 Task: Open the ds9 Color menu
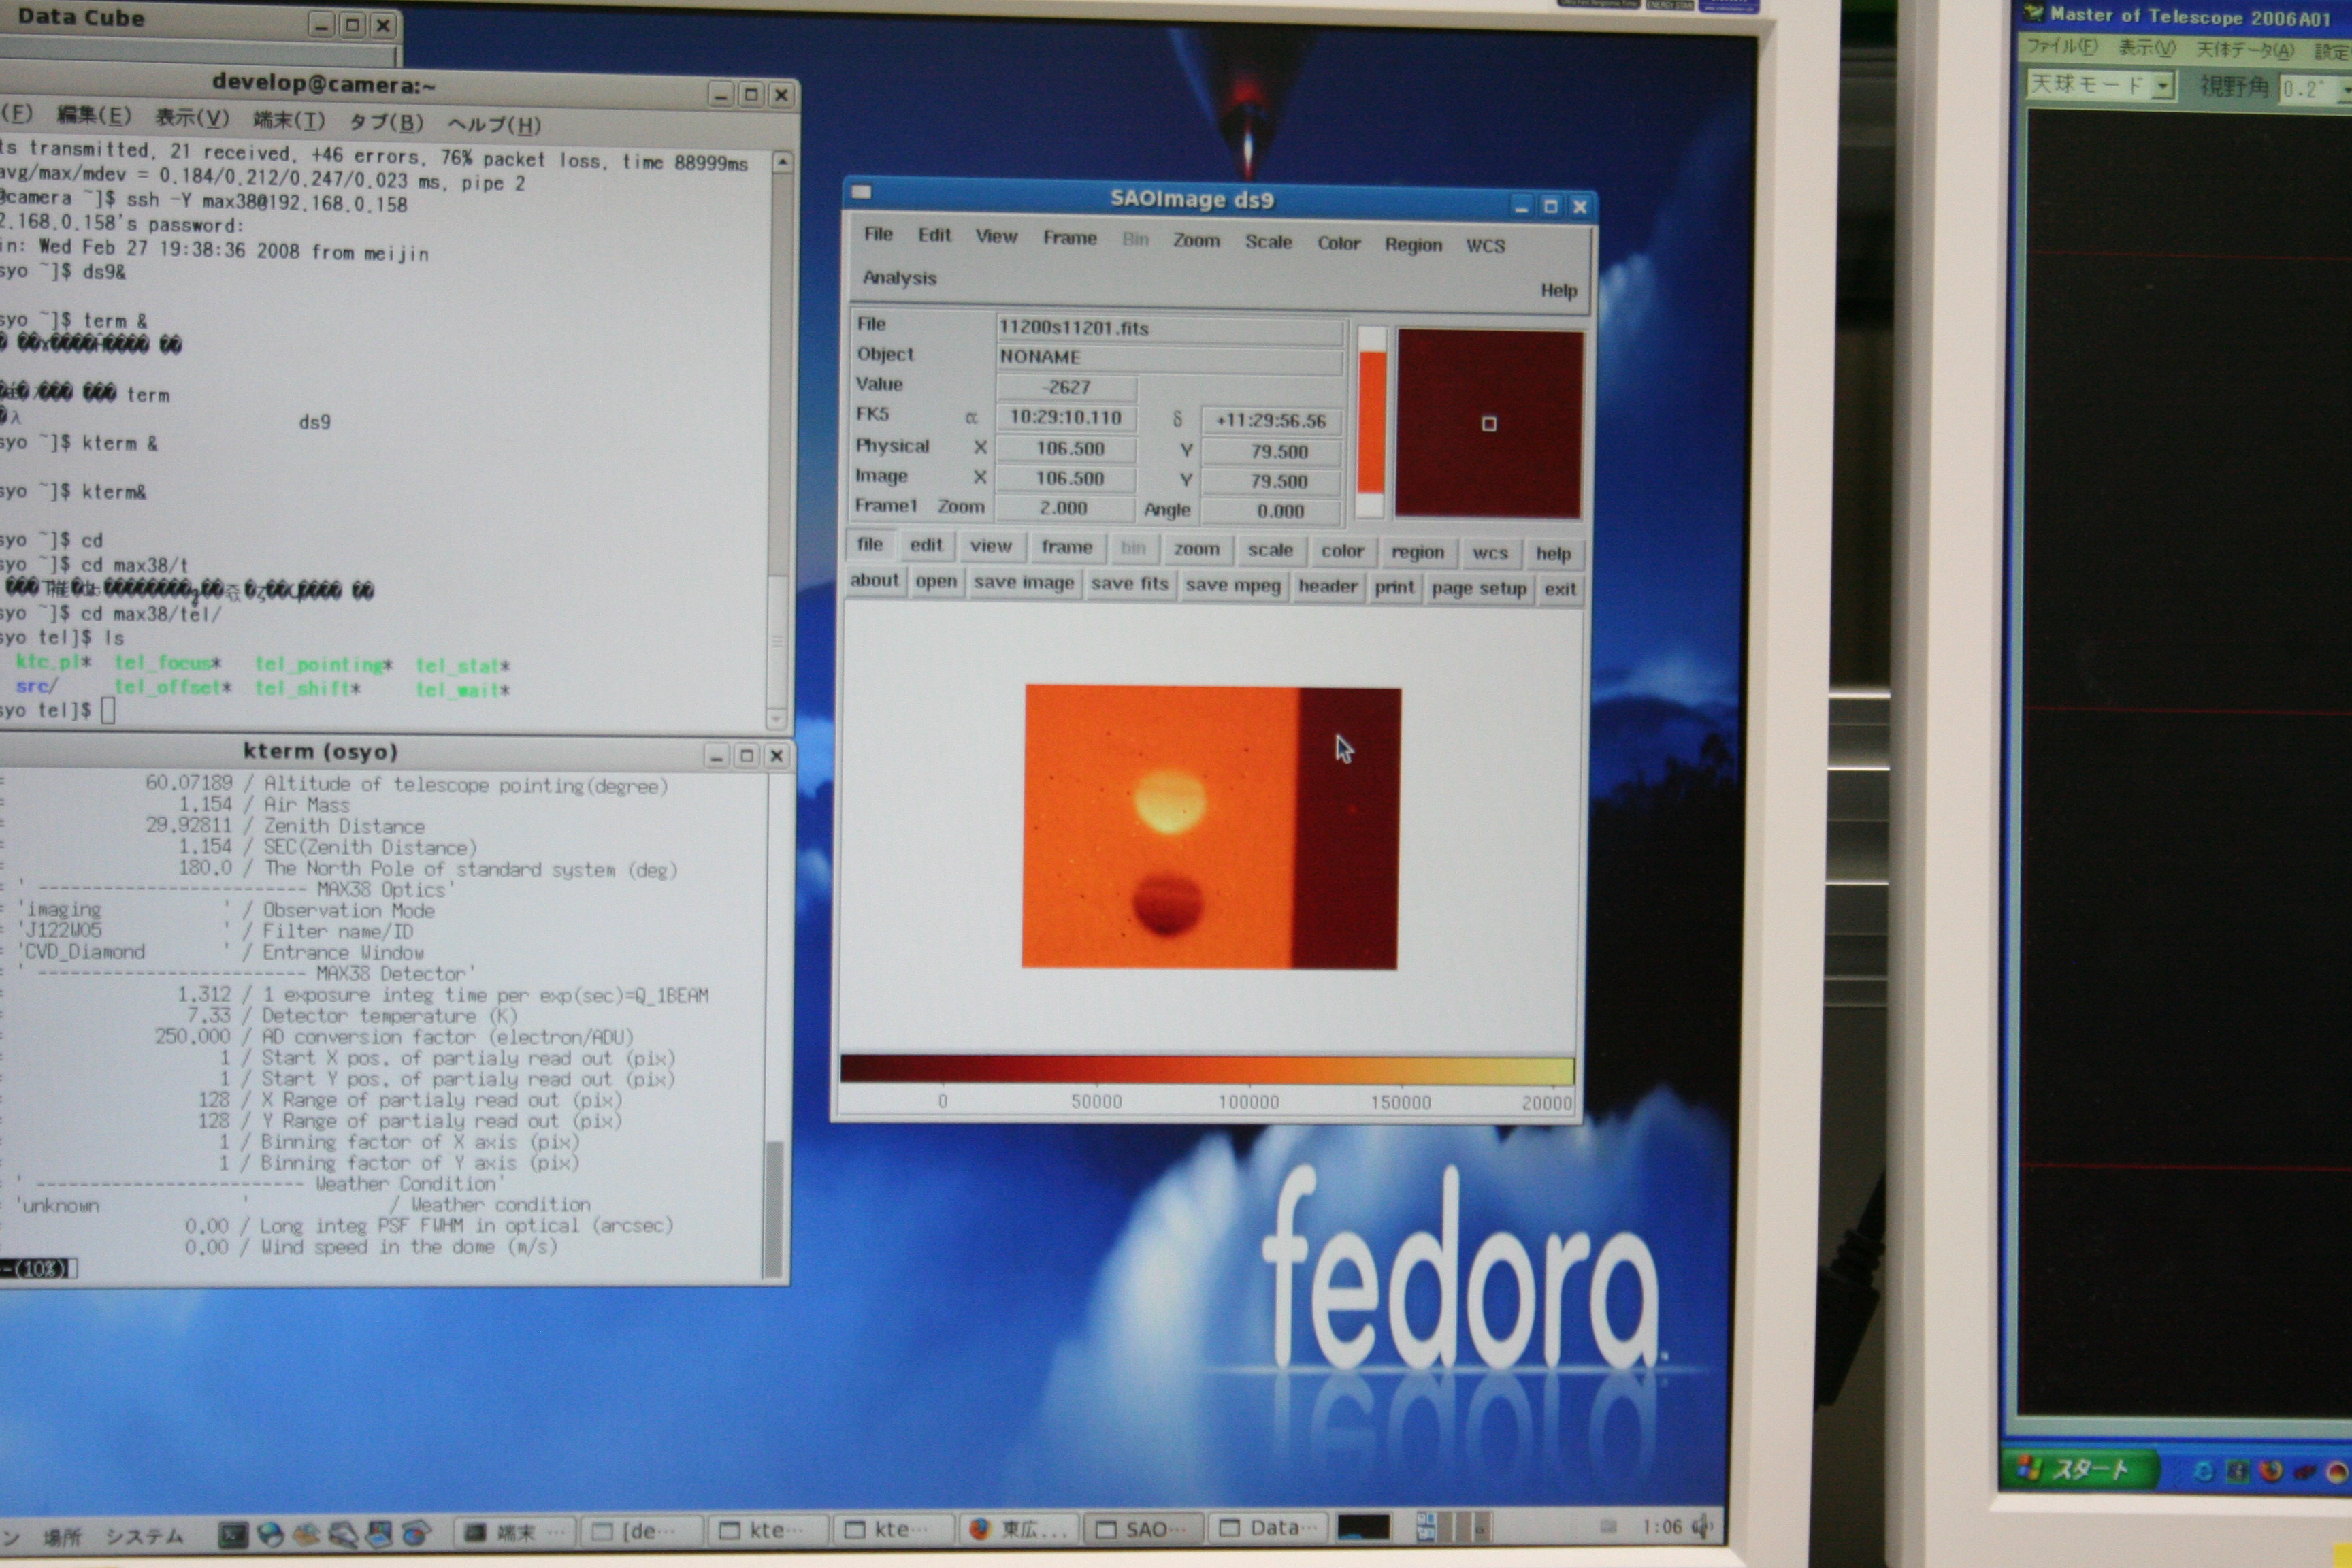point(1338,243)
